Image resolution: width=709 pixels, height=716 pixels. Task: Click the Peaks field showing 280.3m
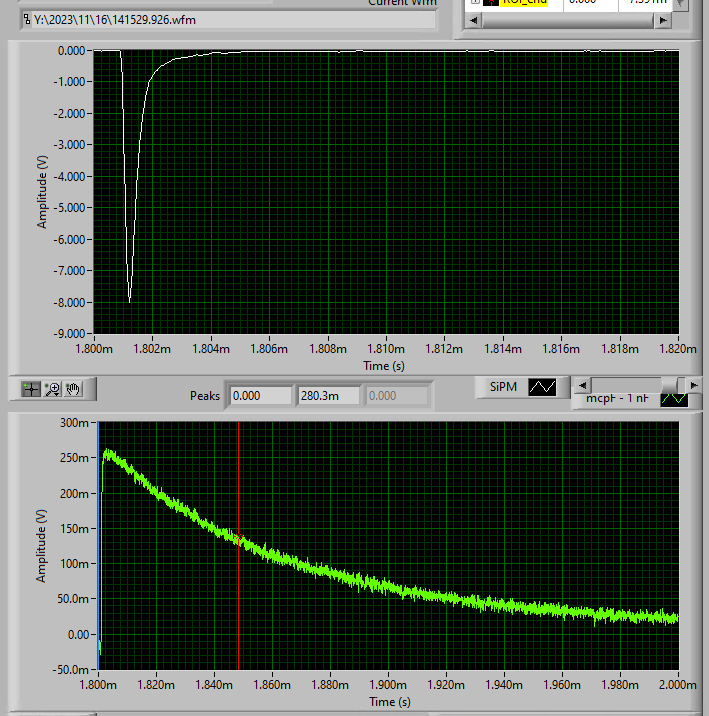click(328, 396)
